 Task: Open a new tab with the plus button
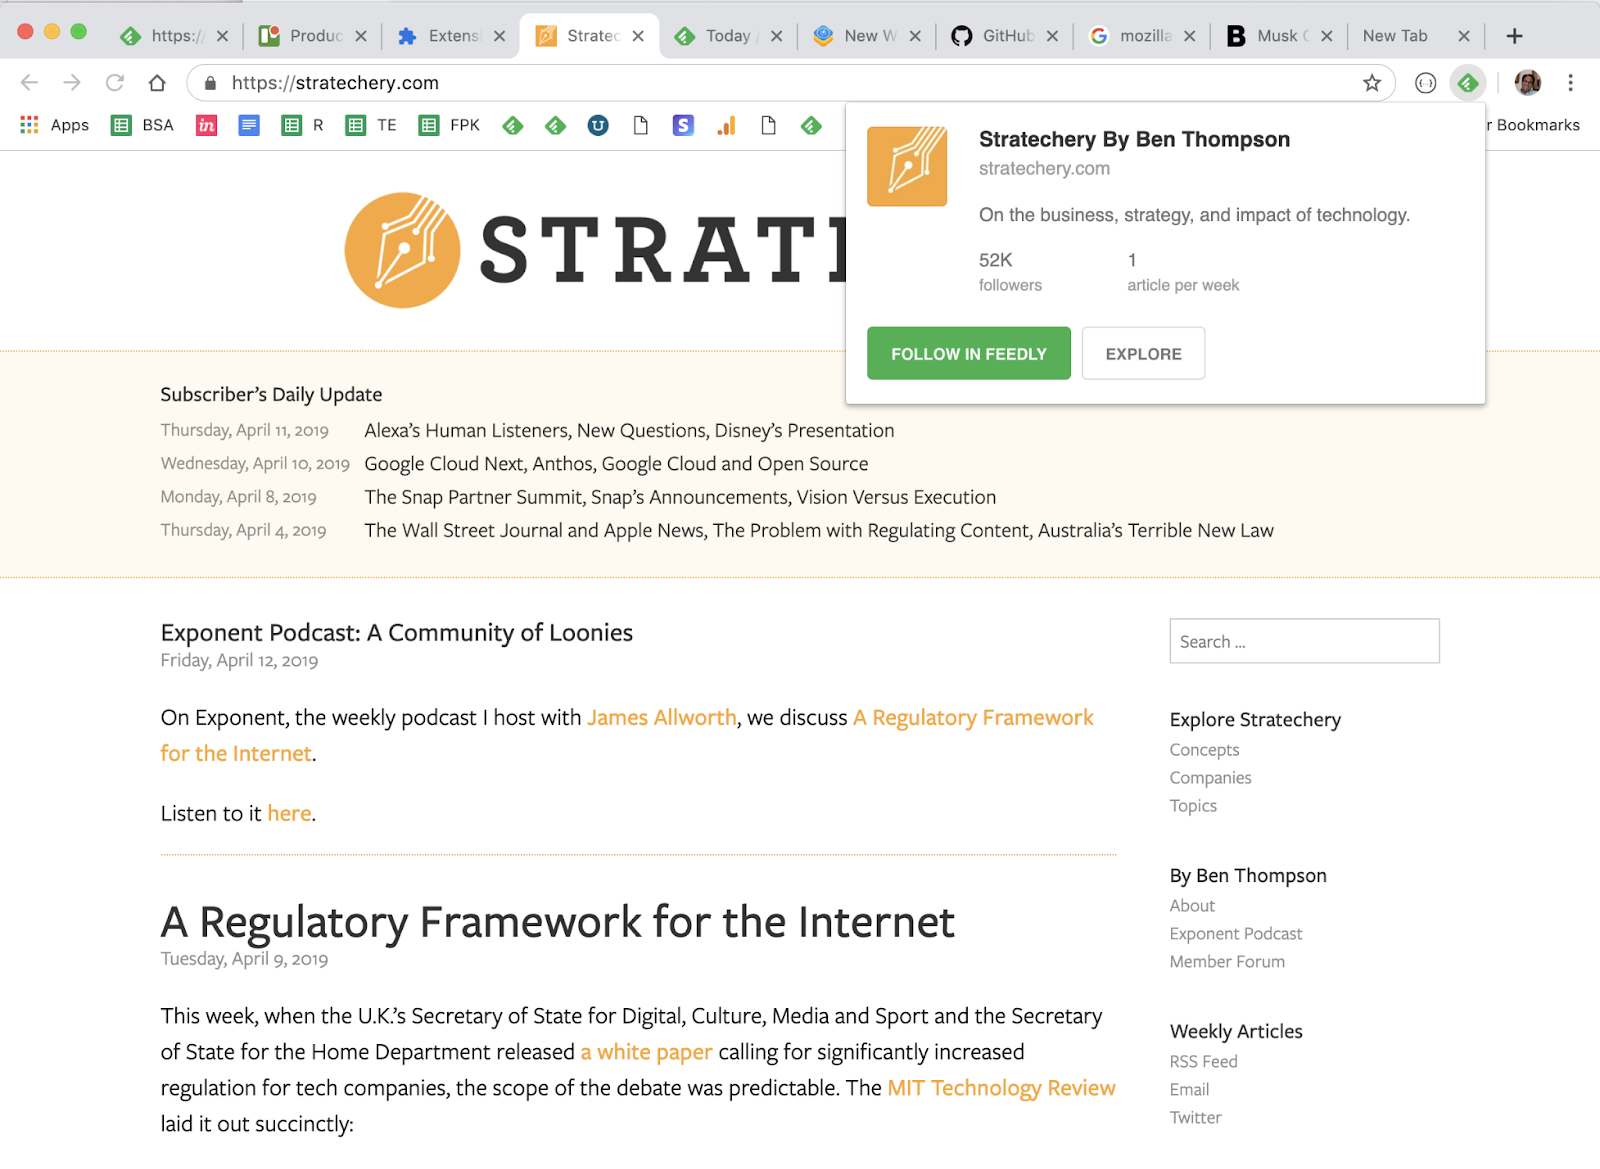click(1515, 36)
